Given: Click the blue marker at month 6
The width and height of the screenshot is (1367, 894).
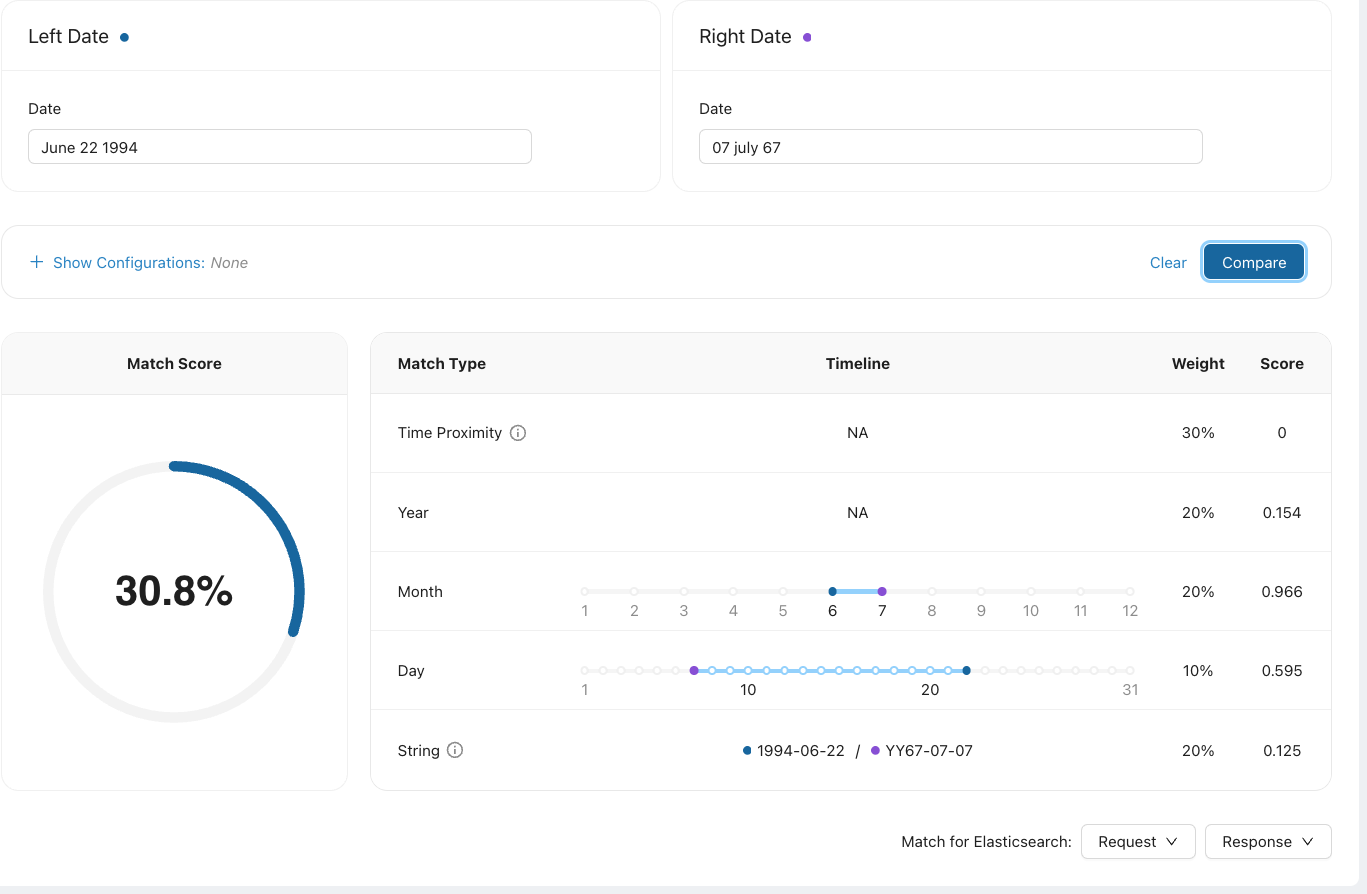Looking at the screenshot, I should [833, 591].
